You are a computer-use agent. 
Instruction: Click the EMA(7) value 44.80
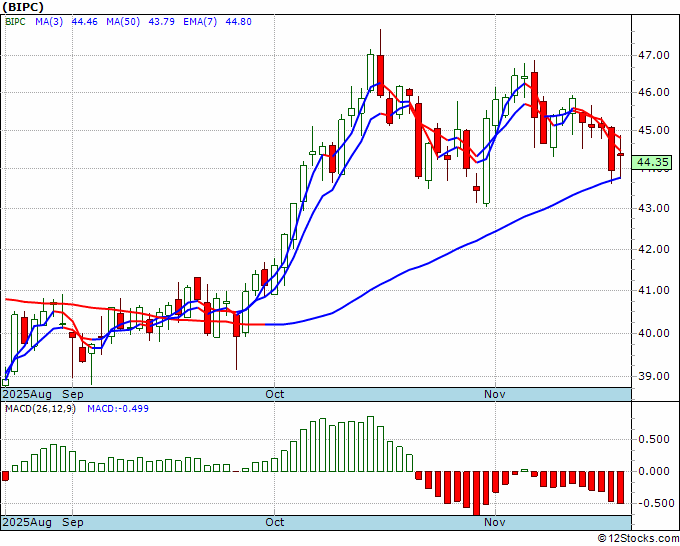coord(239,22)
